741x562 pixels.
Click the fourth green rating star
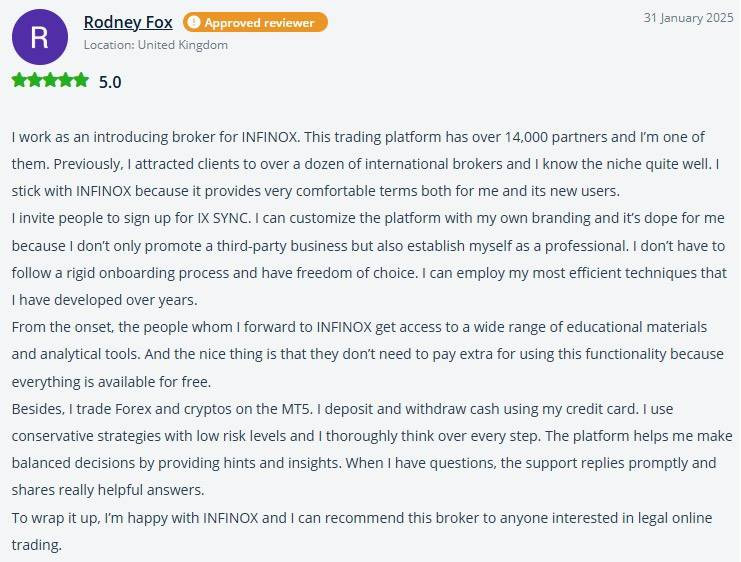coord(66,81)
